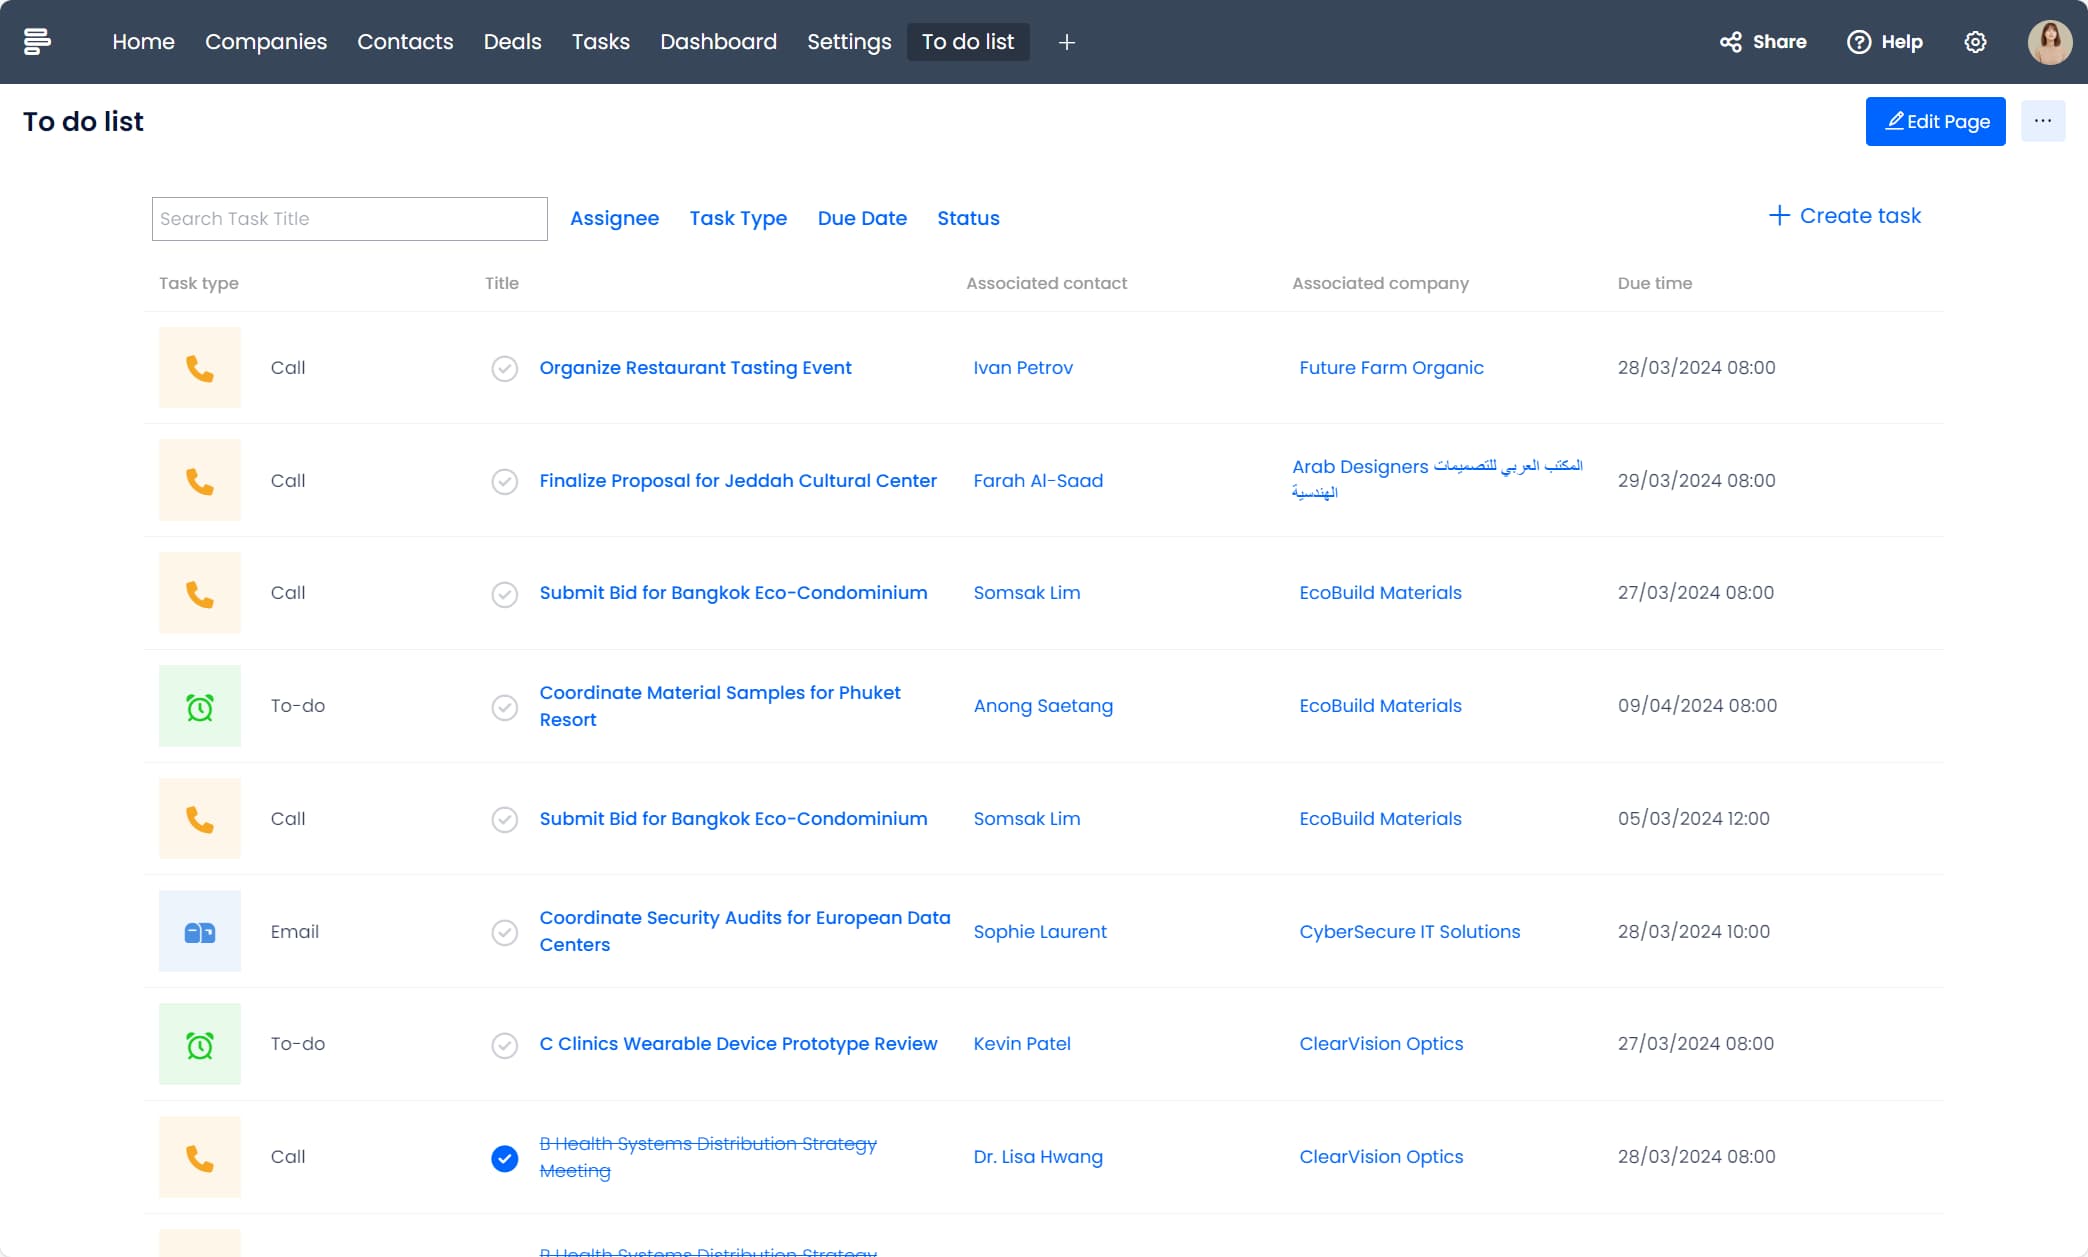Switch to Tasks tab
Screen dimensions: 2088x1257
(601, 42)
